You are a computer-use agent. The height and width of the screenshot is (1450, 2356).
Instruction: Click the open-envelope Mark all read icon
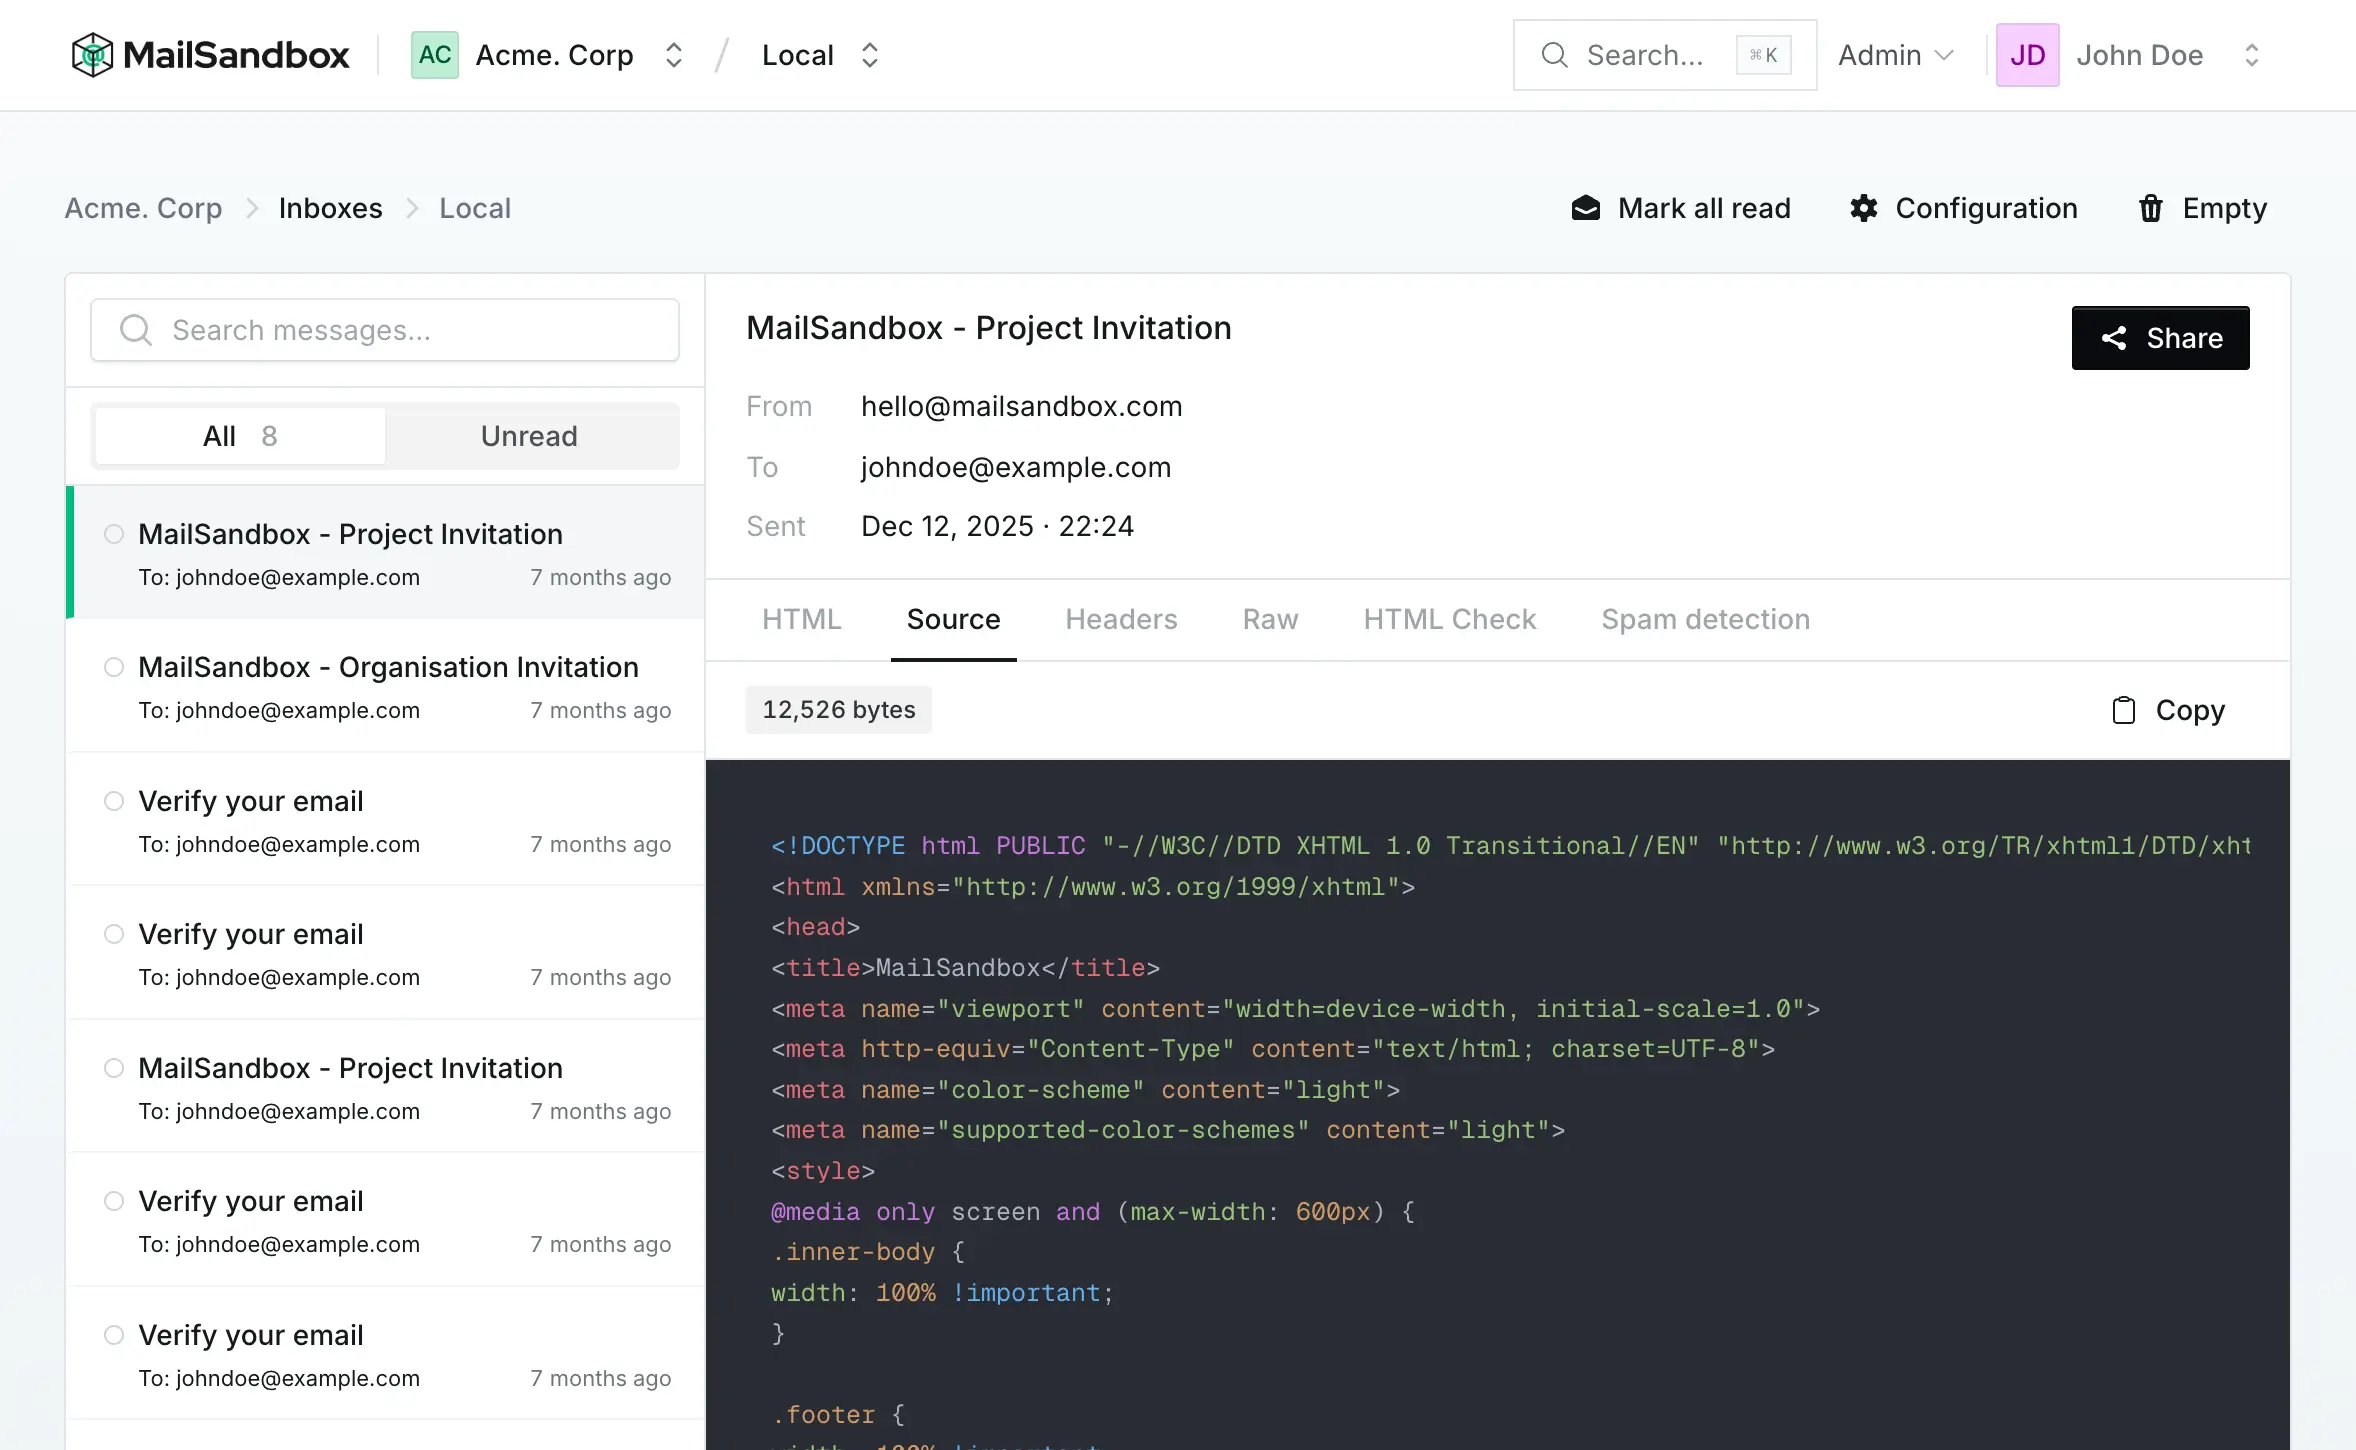1586,208
